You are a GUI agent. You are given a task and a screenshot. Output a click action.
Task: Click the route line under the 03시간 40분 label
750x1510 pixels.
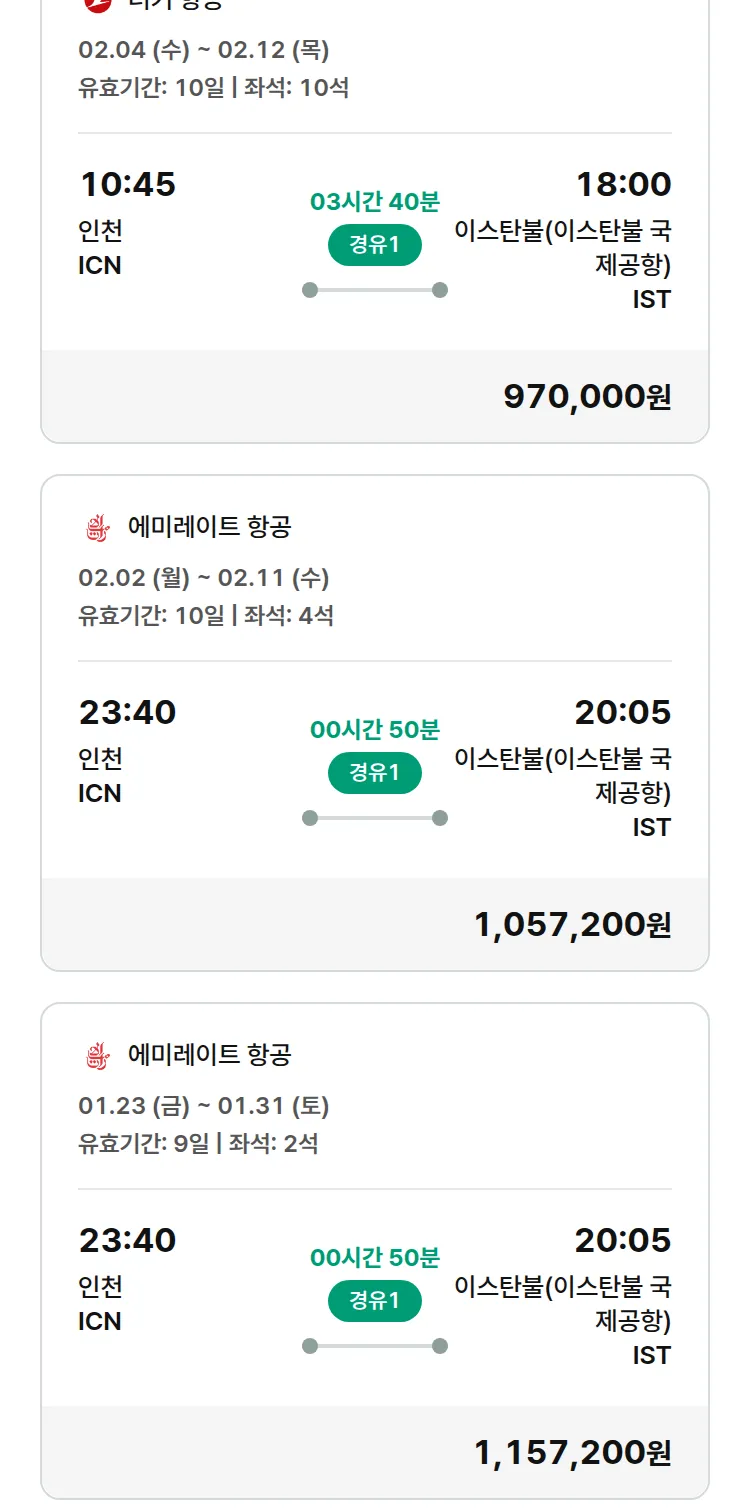click(x=375, y=290)
